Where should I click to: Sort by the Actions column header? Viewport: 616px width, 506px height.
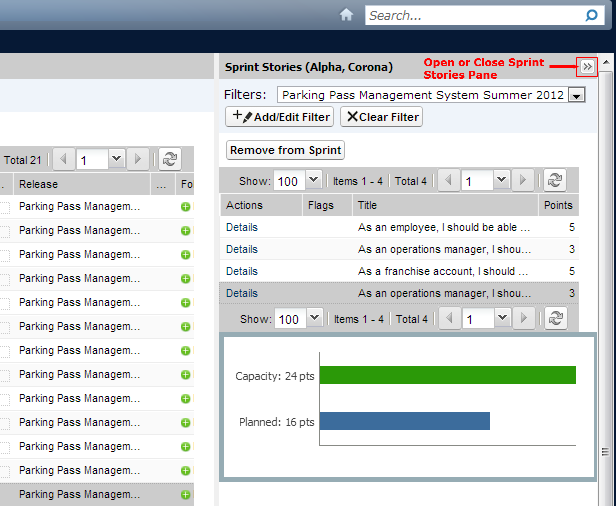pyautogui.click(x=261, y=205)
